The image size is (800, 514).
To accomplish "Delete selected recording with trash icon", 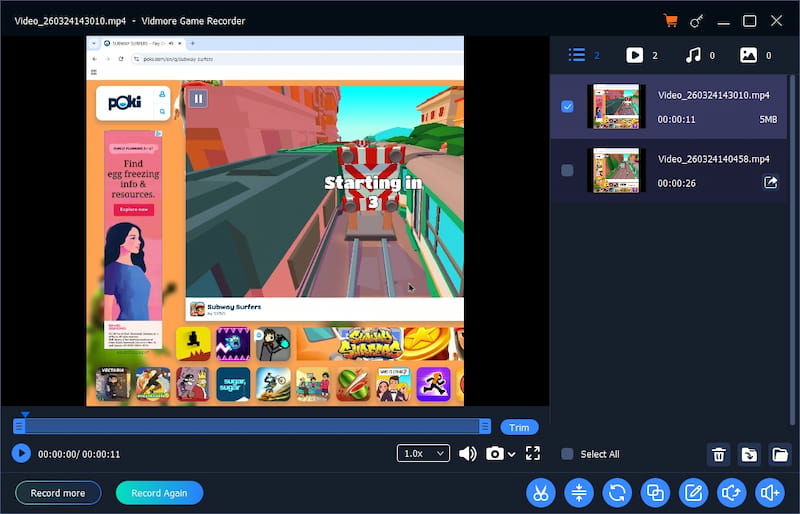I will [718, 455].
